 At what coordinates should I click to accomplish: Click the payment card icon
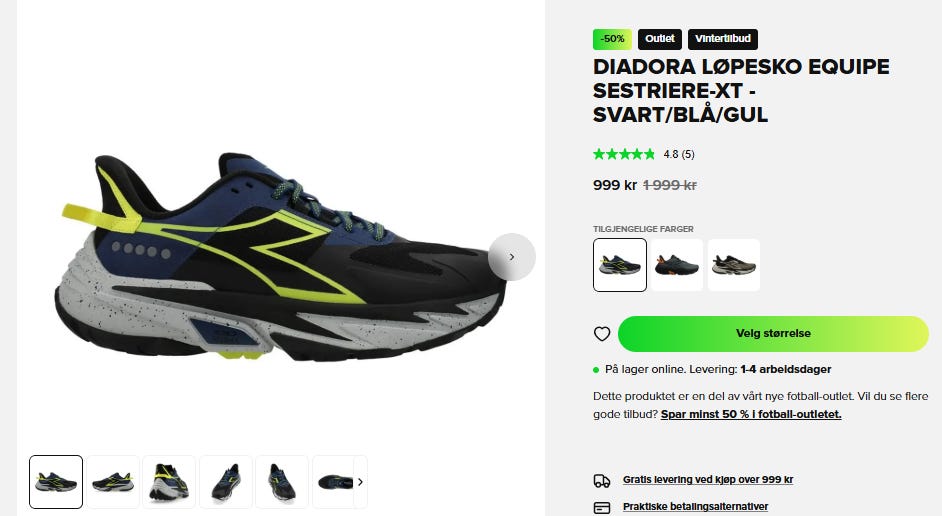click(x=602, y=508)
